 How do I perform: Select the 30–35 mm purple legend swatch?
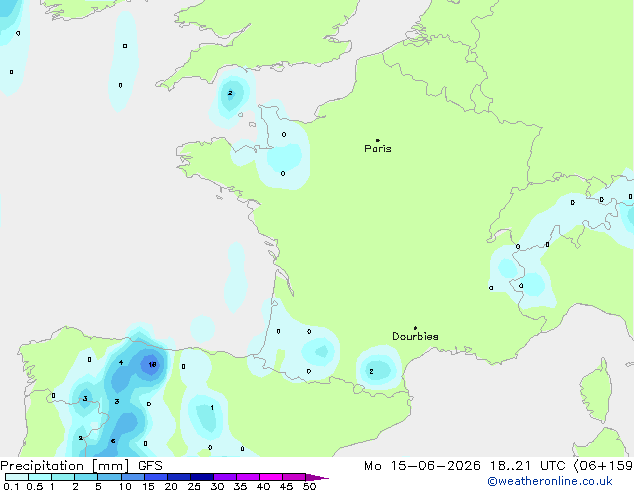coord(225,477)
